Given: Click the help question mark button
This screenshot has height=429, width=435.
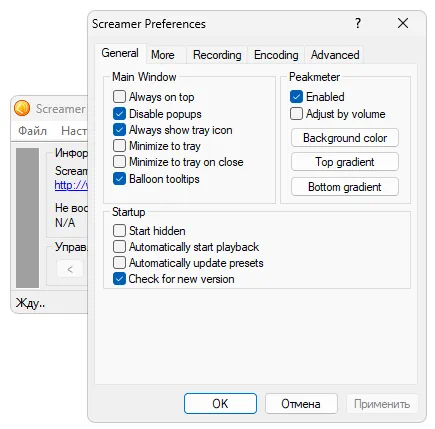Looking at the screenshot, I should [358, 23].
